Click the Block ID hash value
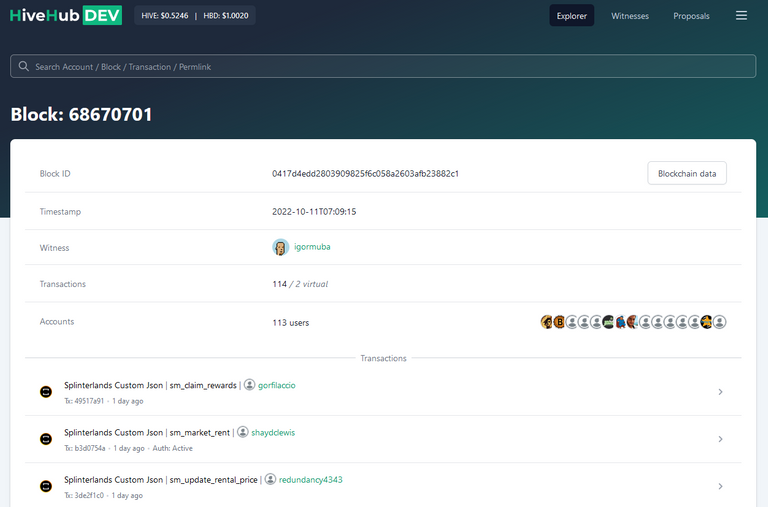The height and width of the screenshot is (507, 768). tap(365, 173)
